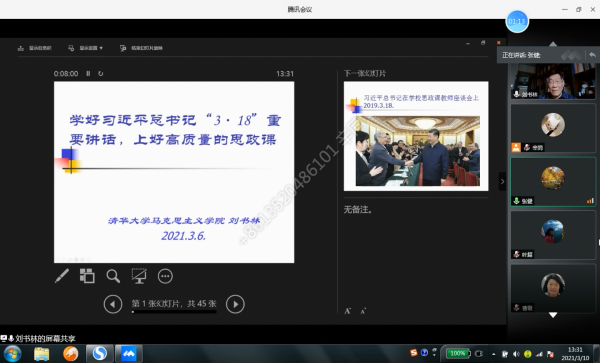Click end slide show option
Viewport: 600px width, 363px height.
tap(141, 48)
